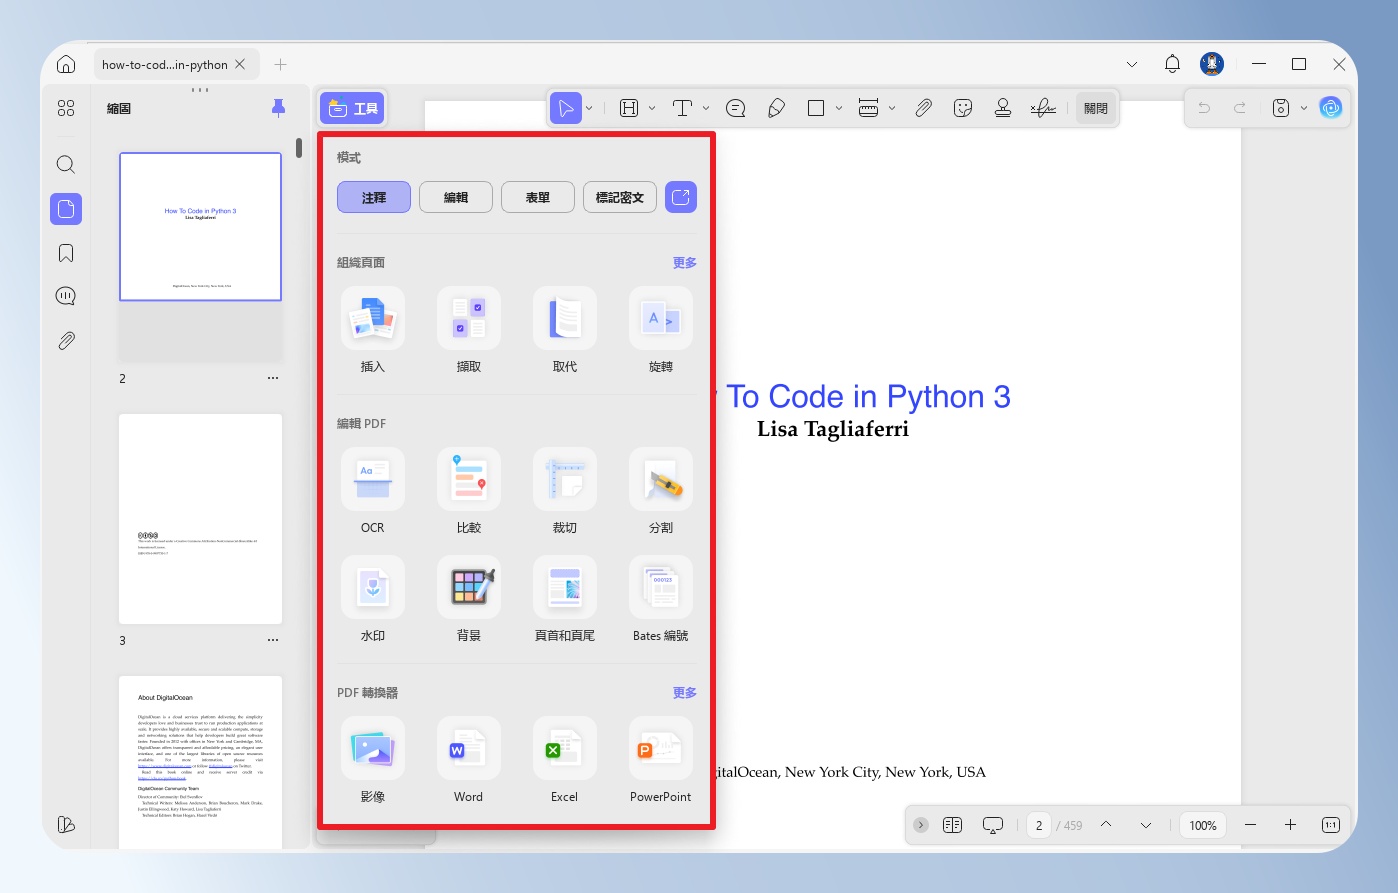Switch to 注釋 annotation mode
The image size is (1398, 893).
374,198
